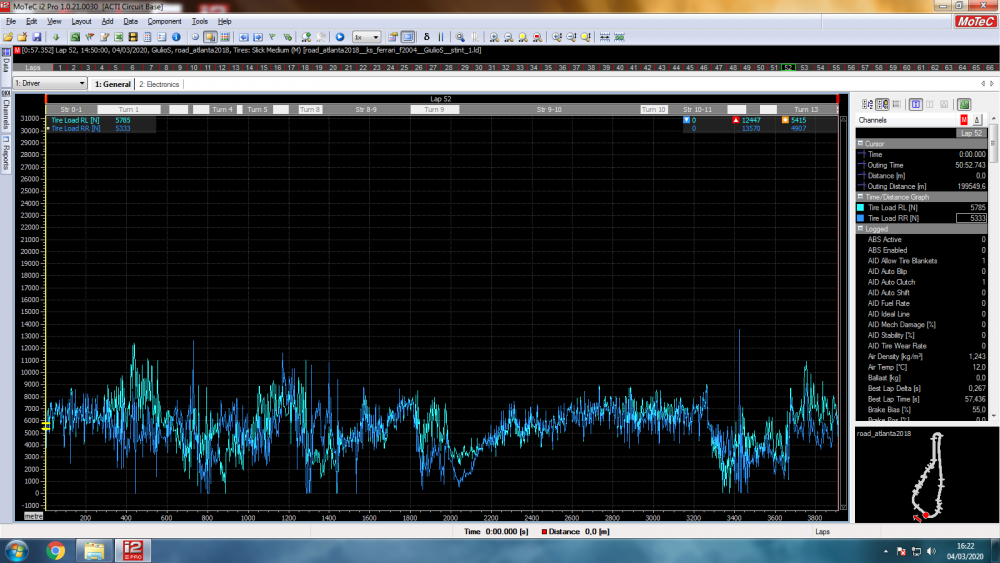Toggle the red M button beside Channels
This screenshot has height=563, width=1000.
[x=964, y=120]
